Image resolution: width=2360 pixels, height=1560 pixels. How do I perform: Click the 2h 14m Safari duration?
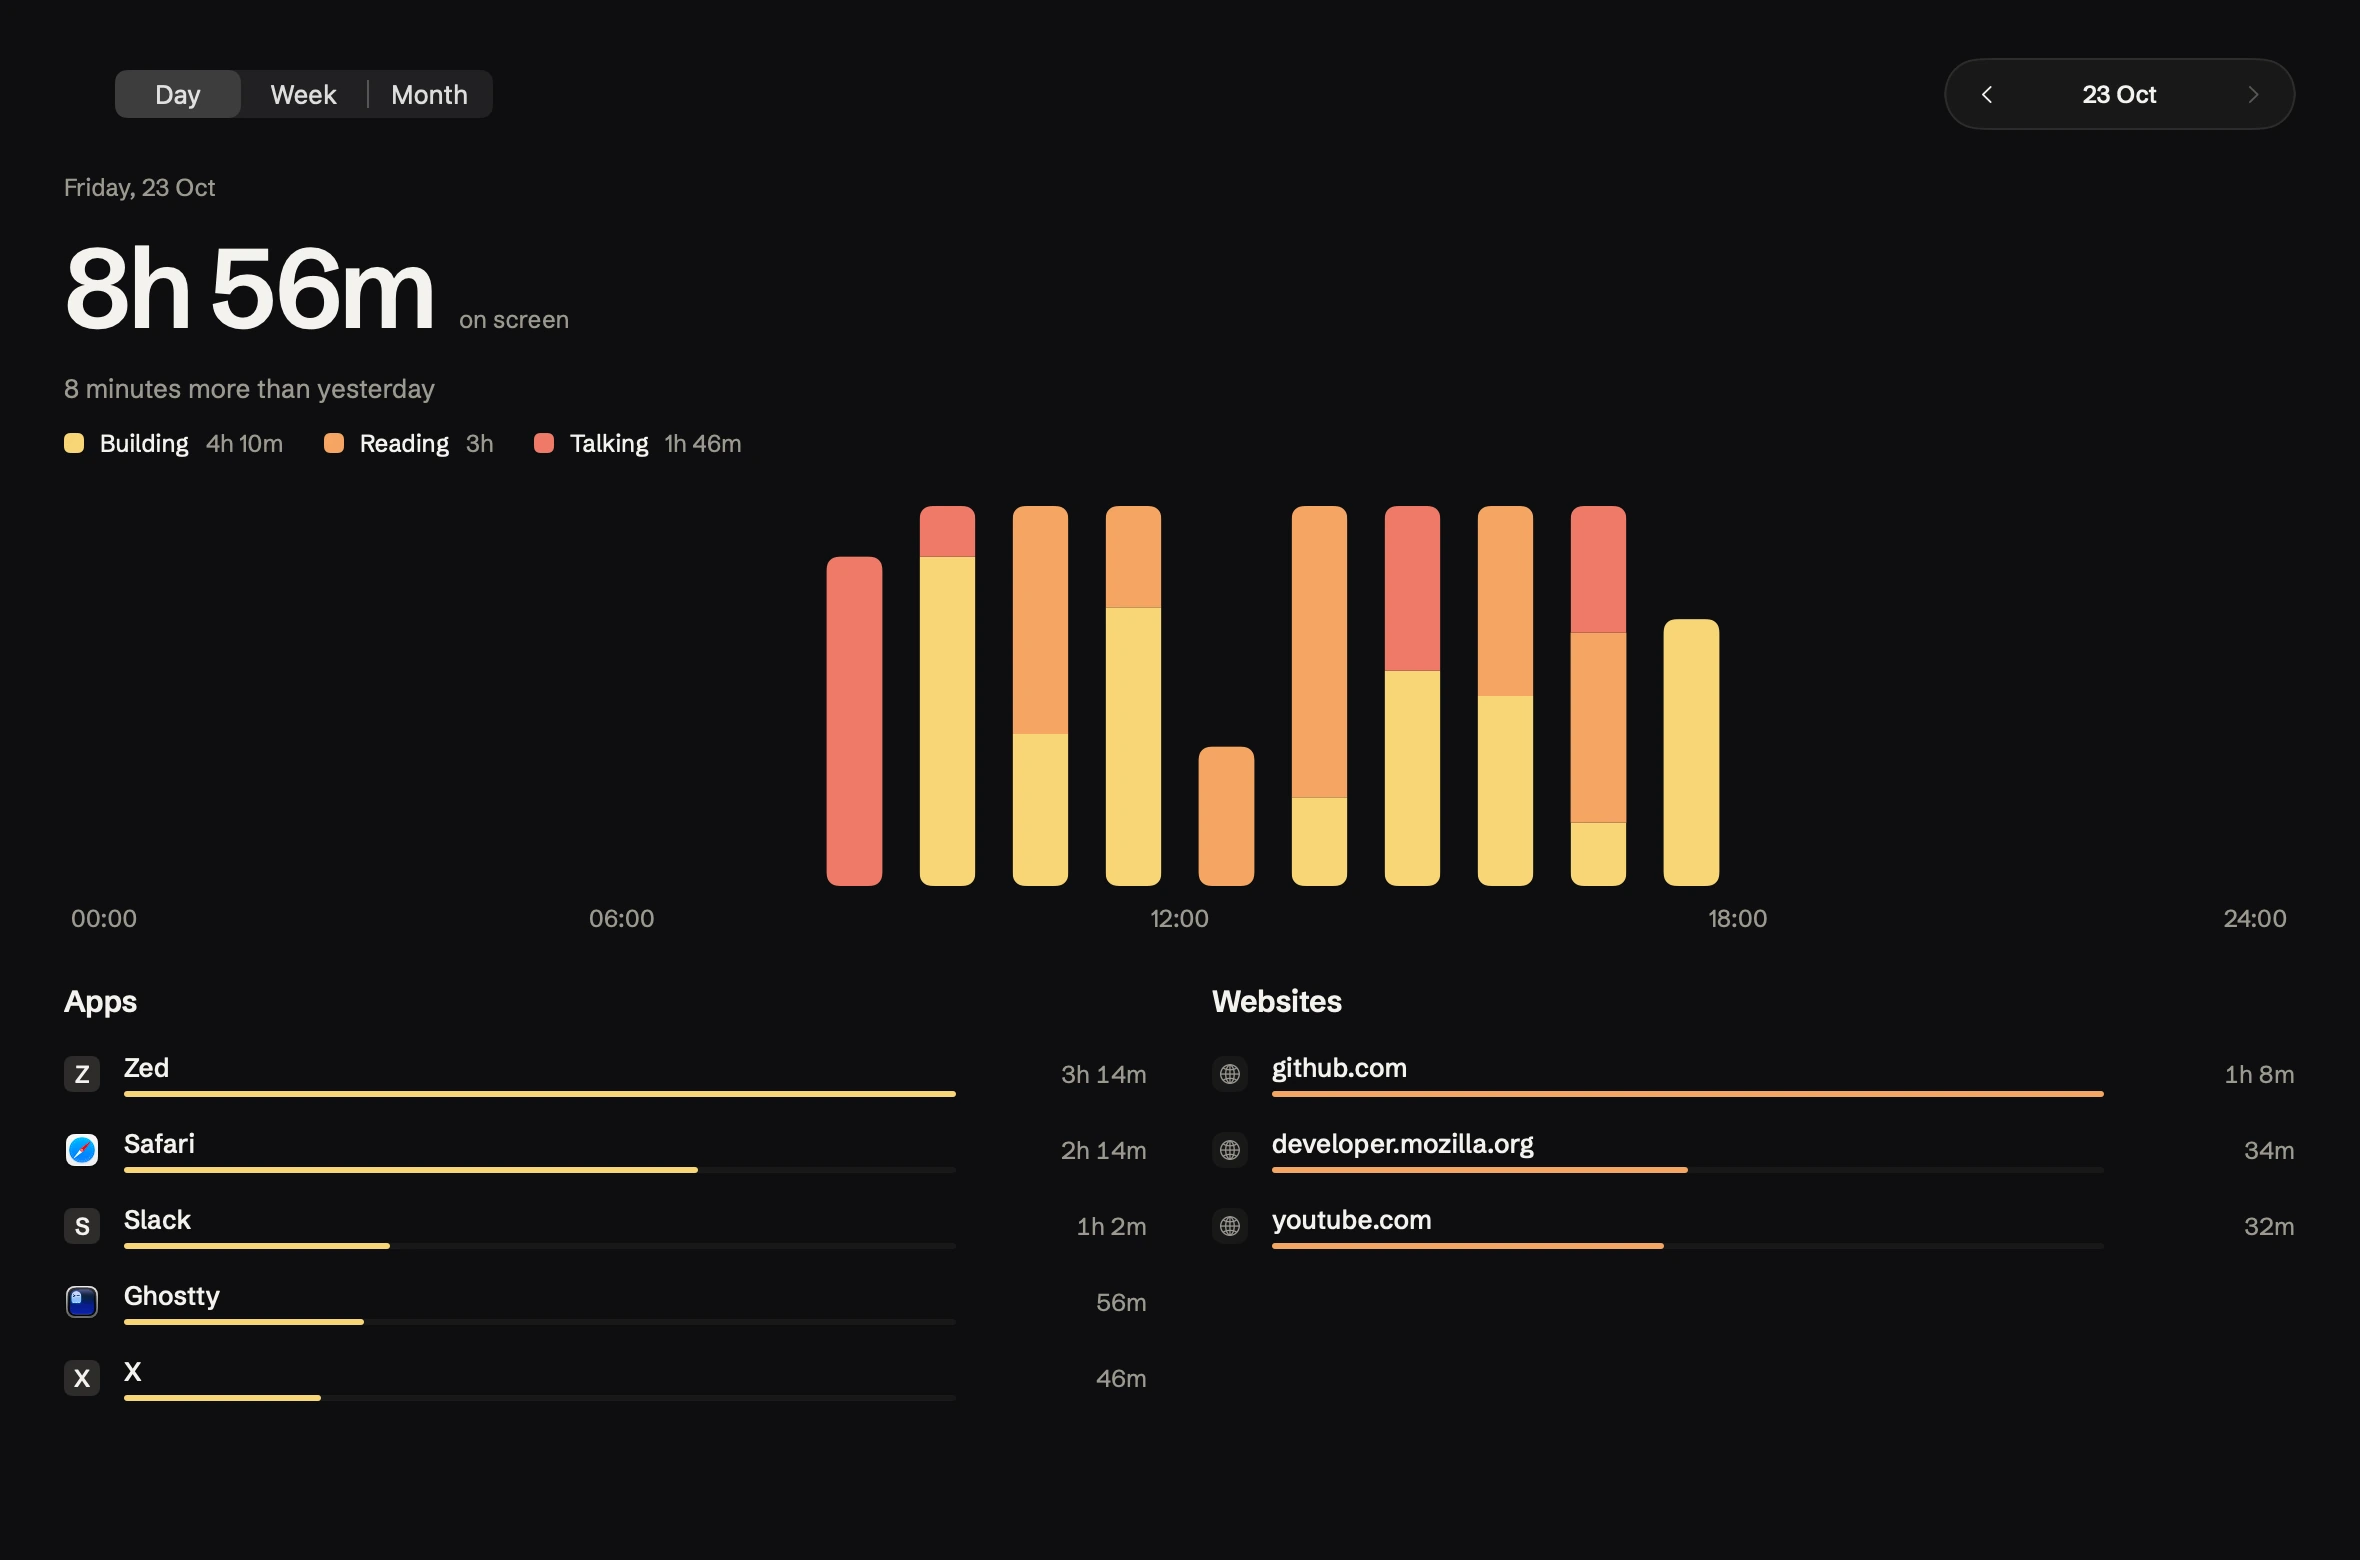[1103, 1150]
